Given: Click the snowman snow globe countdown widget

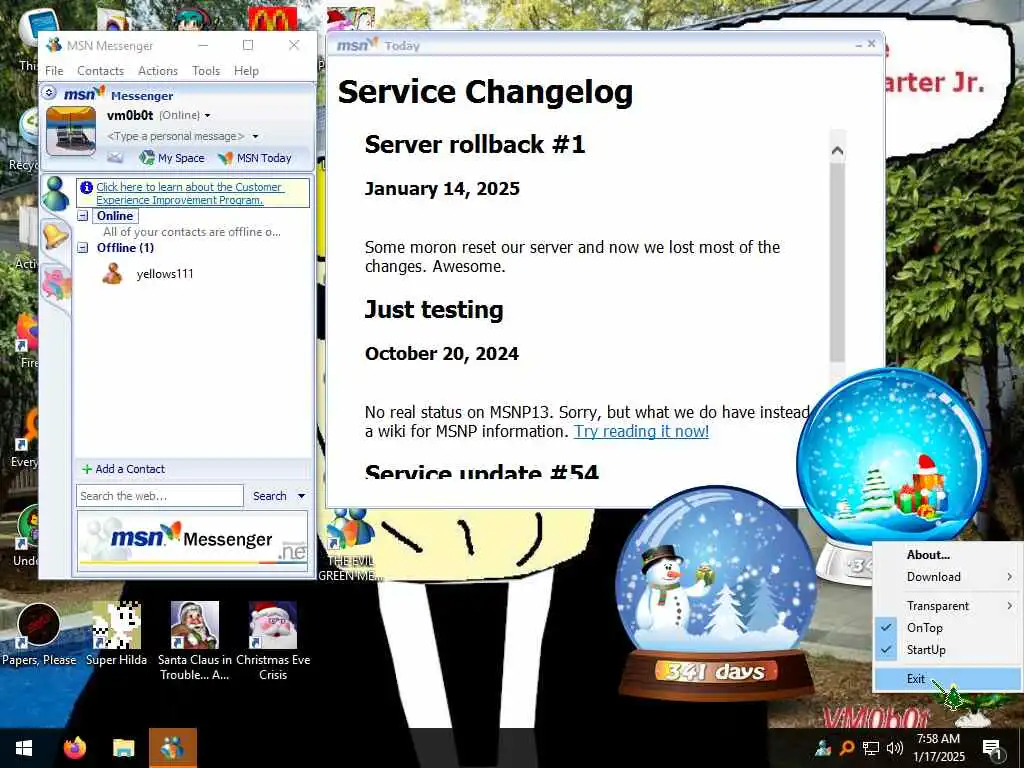Looking at the screenshot, I should point(716,593).
